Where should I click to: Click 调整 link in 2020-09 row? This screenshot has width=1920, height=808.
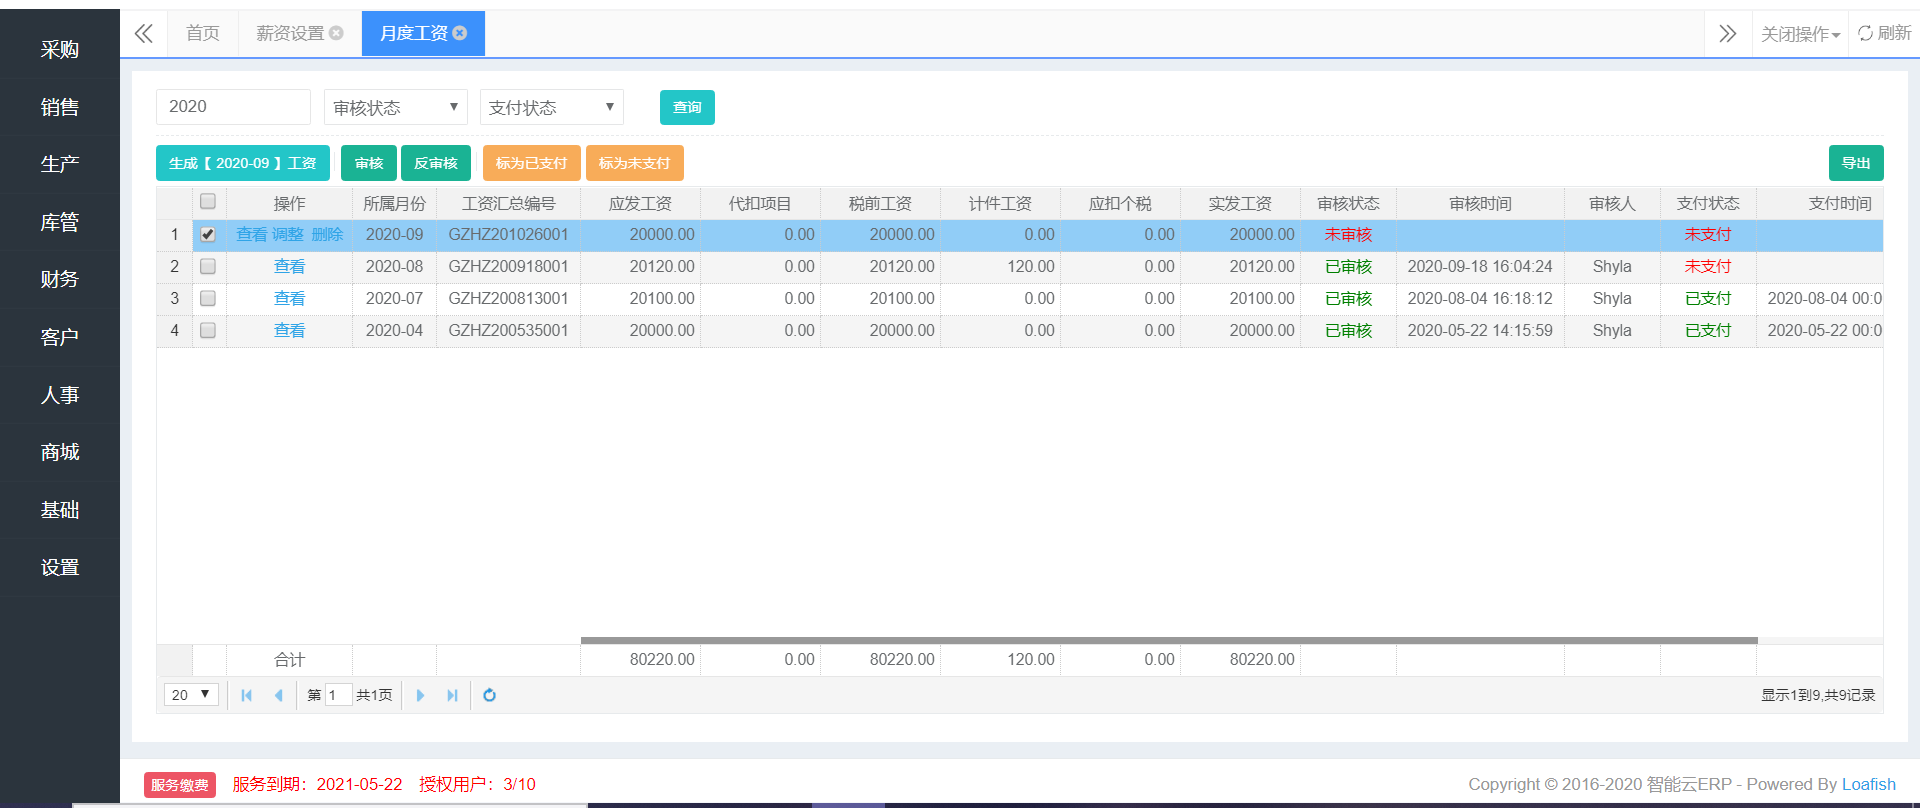click(288, 234)
